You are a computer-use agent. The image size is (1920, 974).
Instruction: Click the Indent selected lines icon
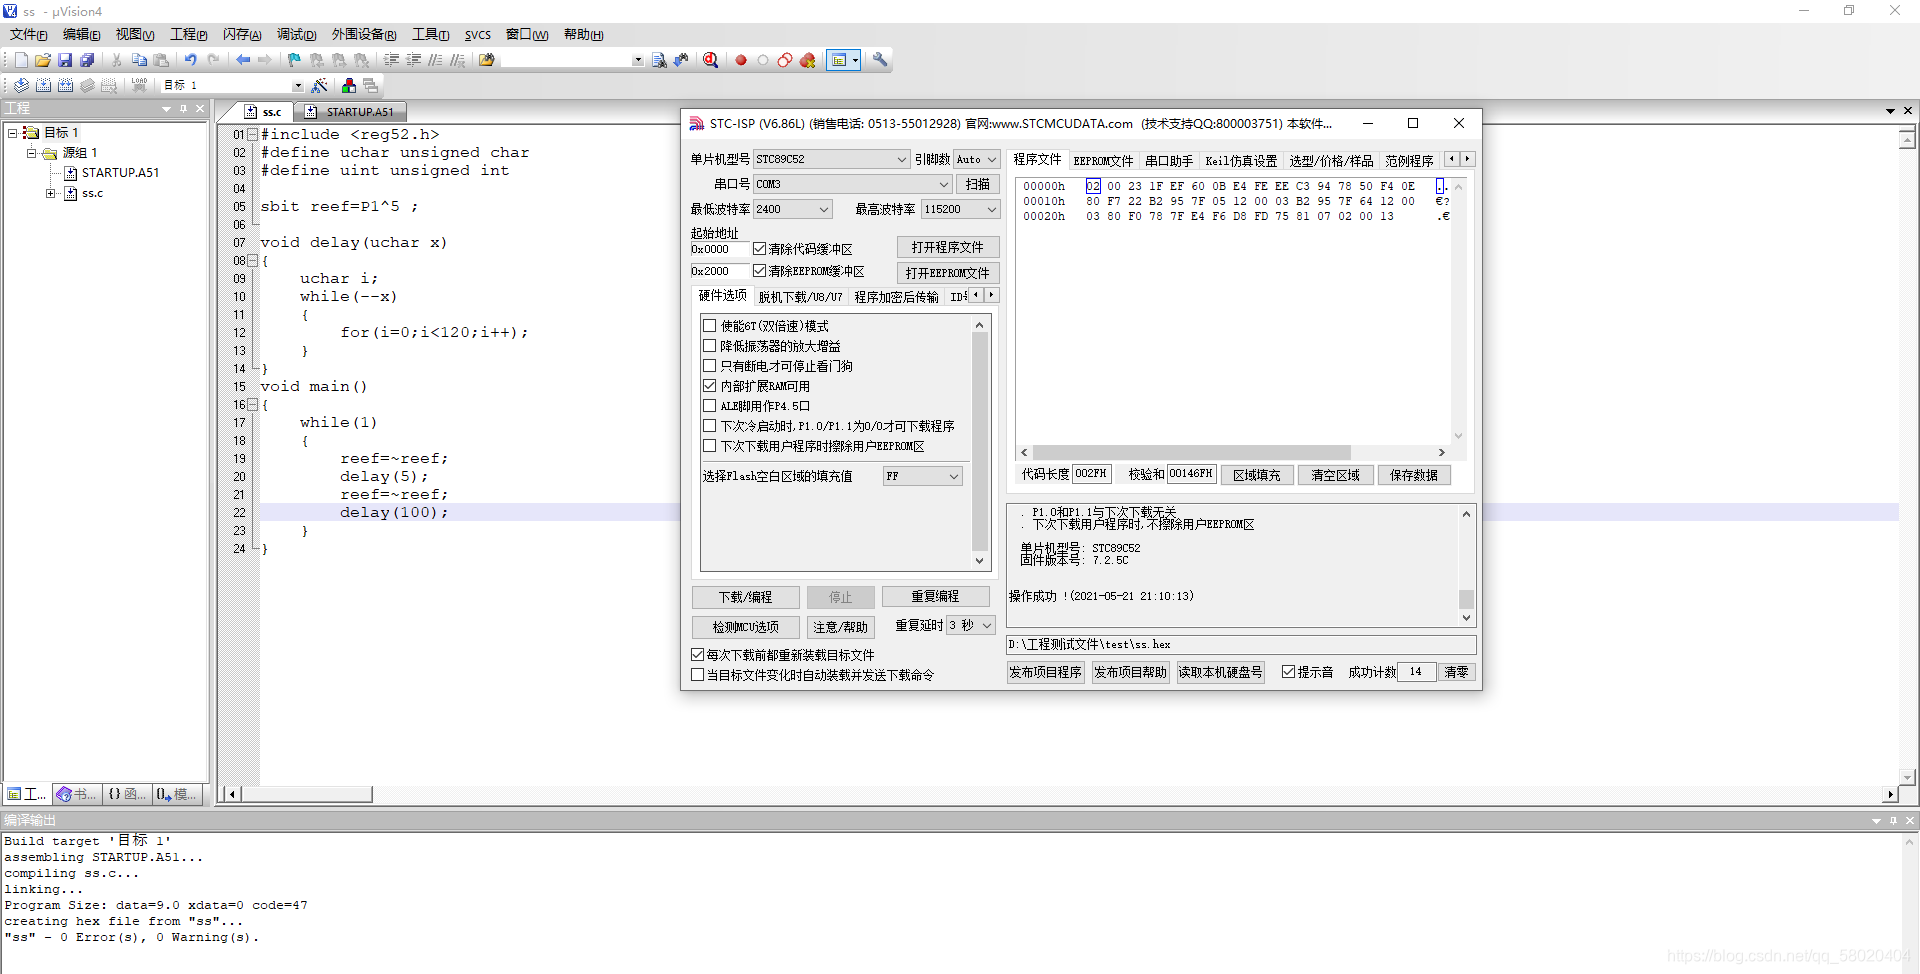(x=391, y=60)
